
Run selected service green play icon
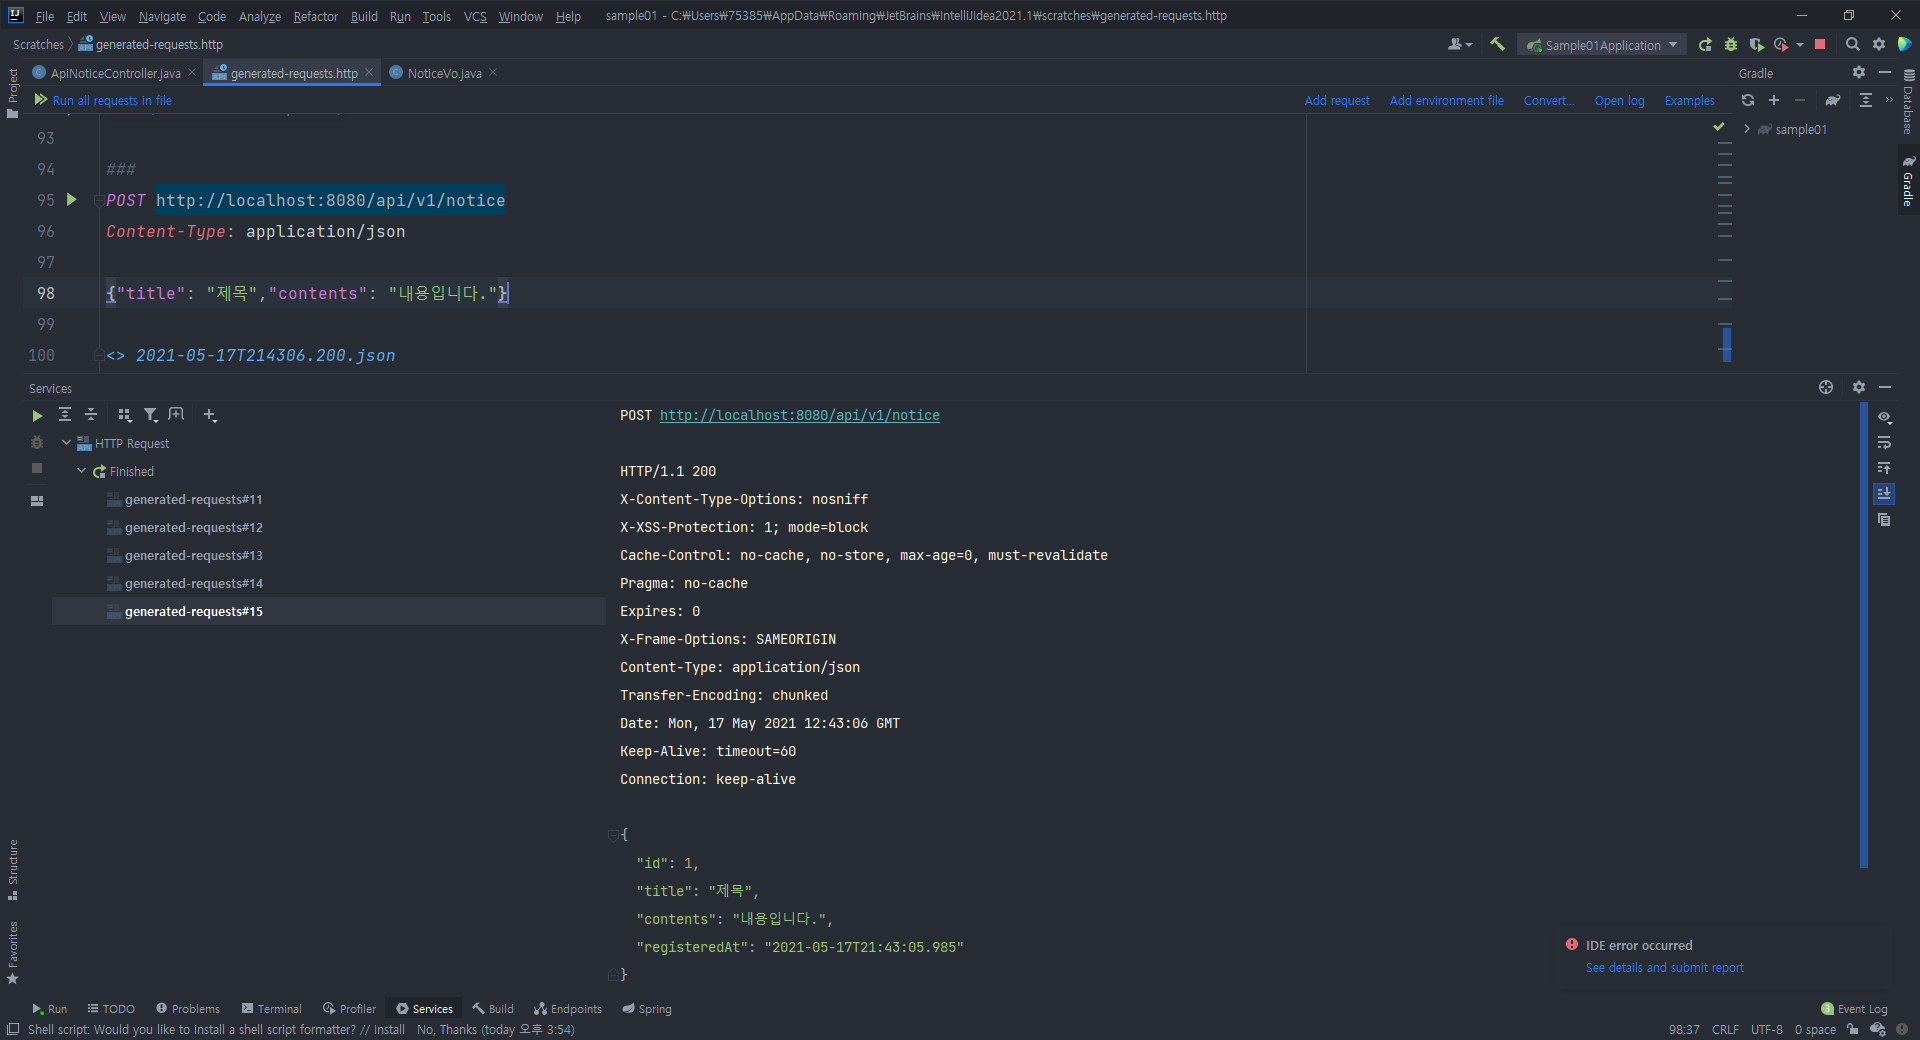(x=37, y=415)
